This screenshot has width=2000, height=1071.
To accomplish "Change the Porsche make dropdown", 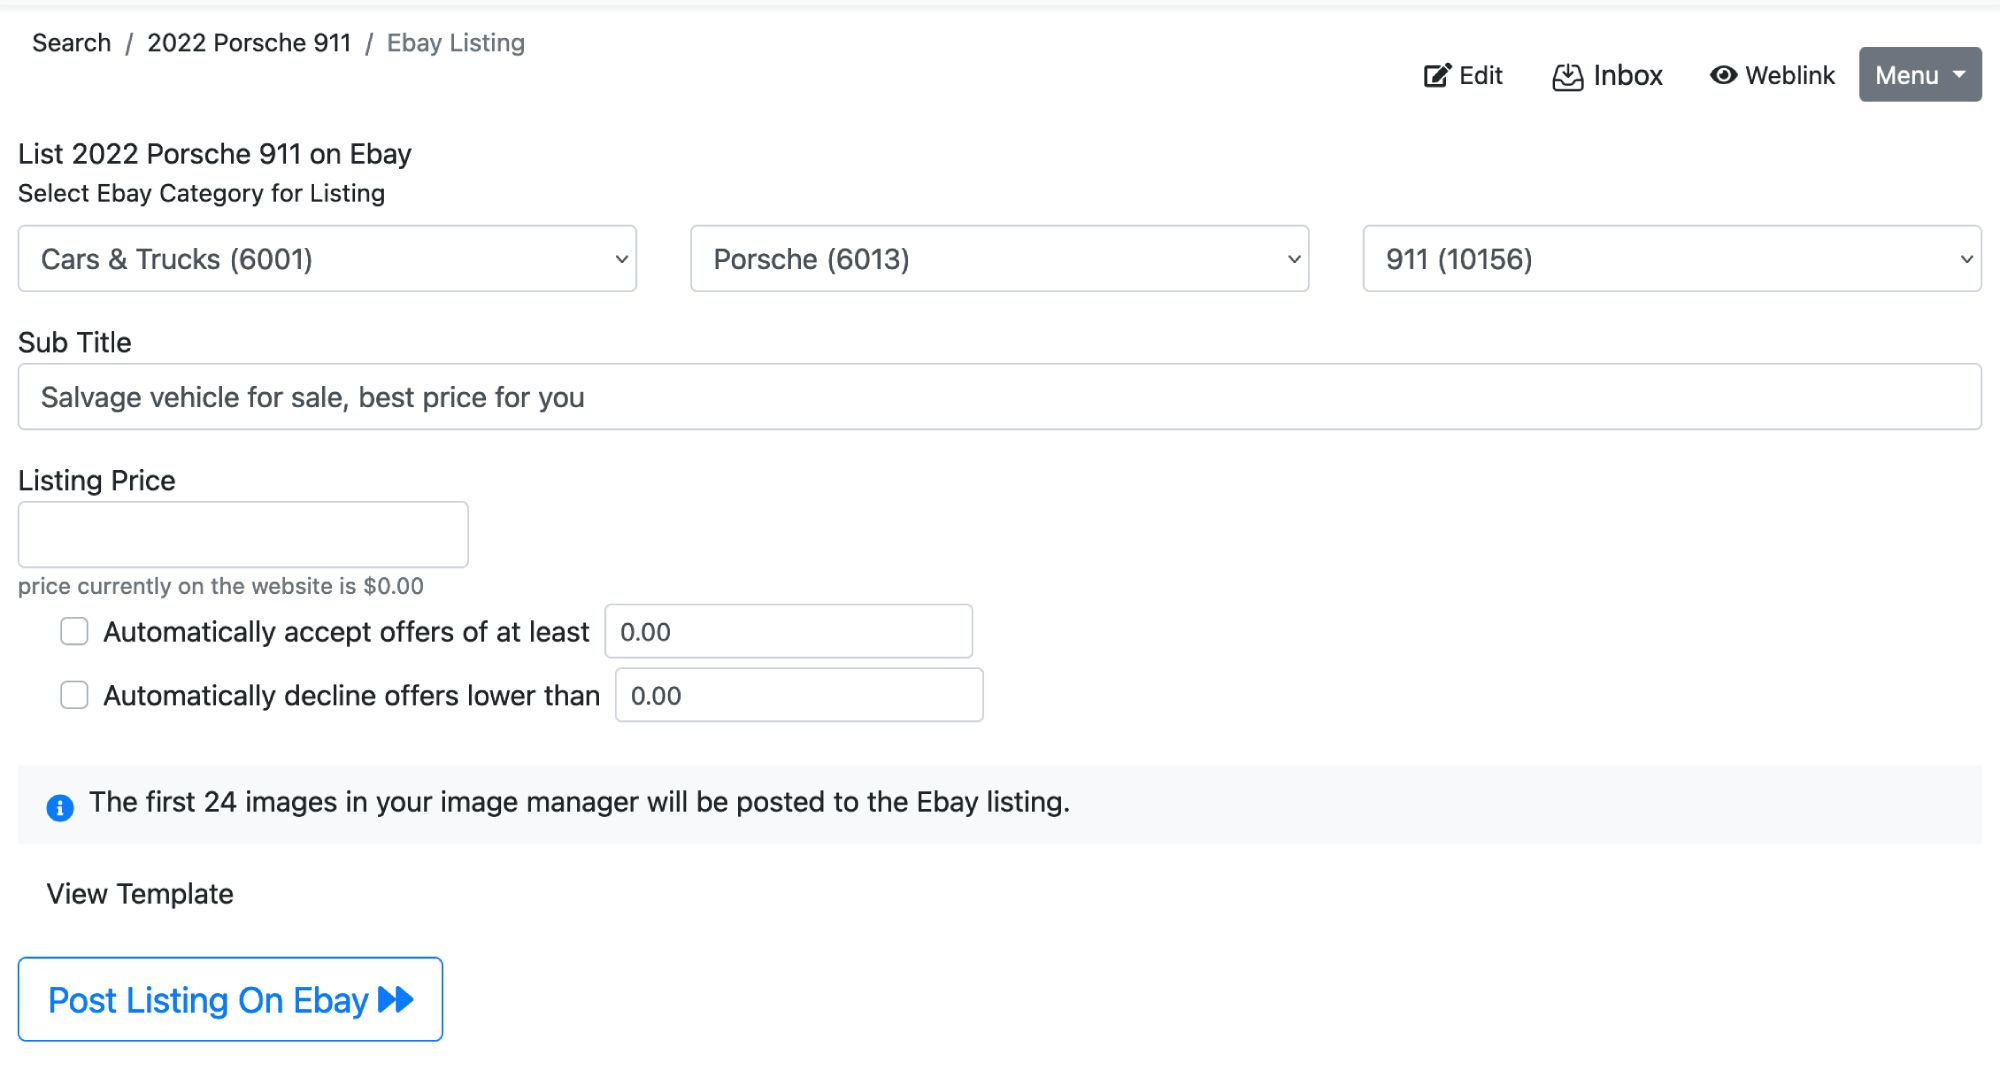I will (x=1000, y=259).
